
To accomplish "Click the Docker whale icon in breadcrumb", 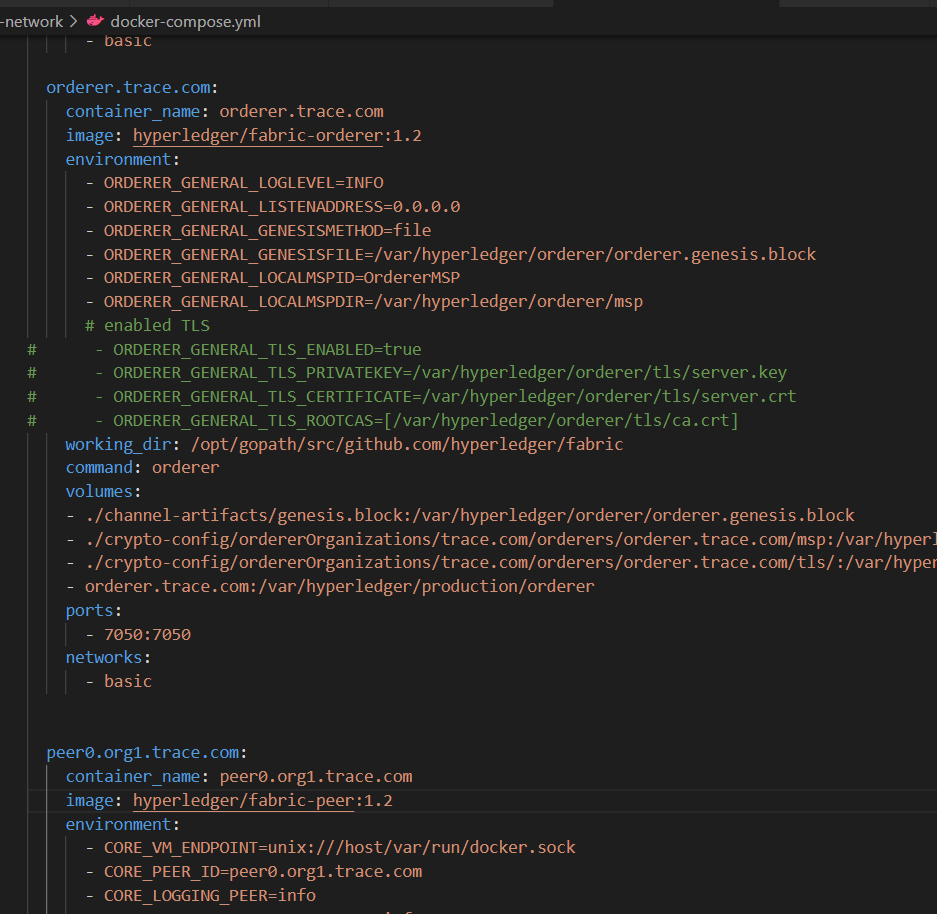I will [95, 21].
